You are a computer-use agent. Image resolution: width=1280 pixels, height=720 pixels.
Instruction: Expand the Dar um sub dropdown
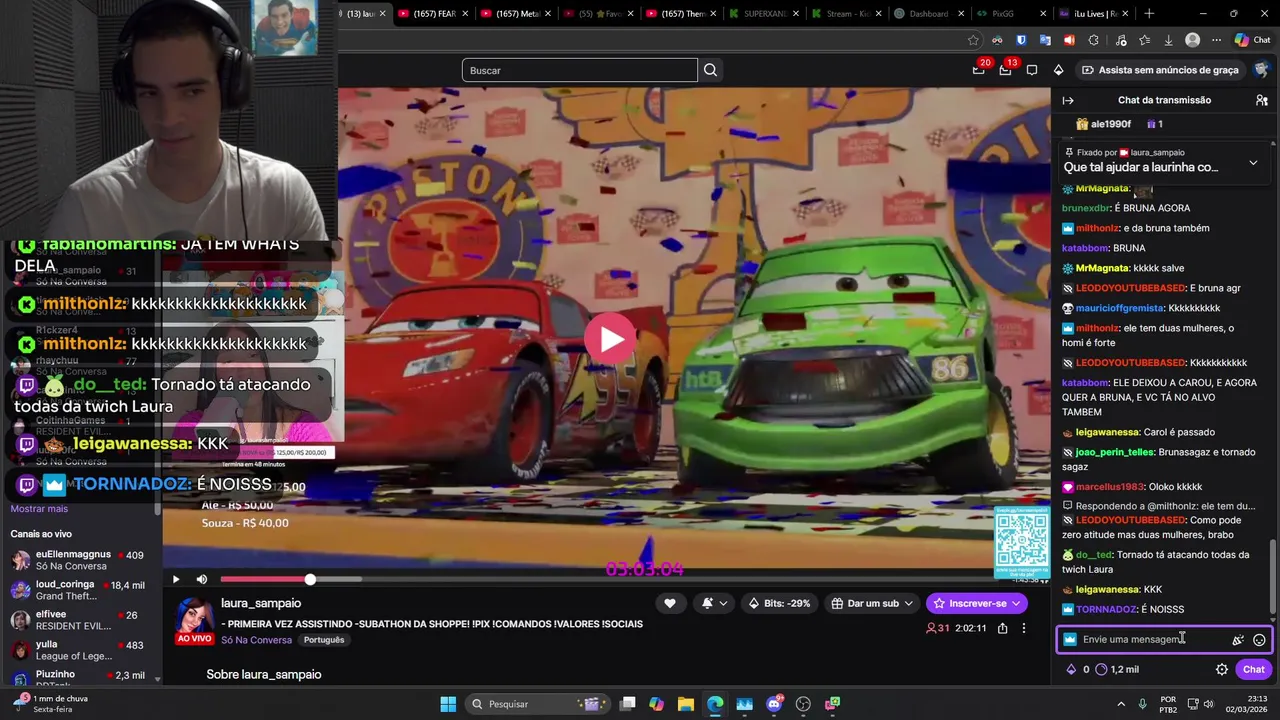(872, 603)
